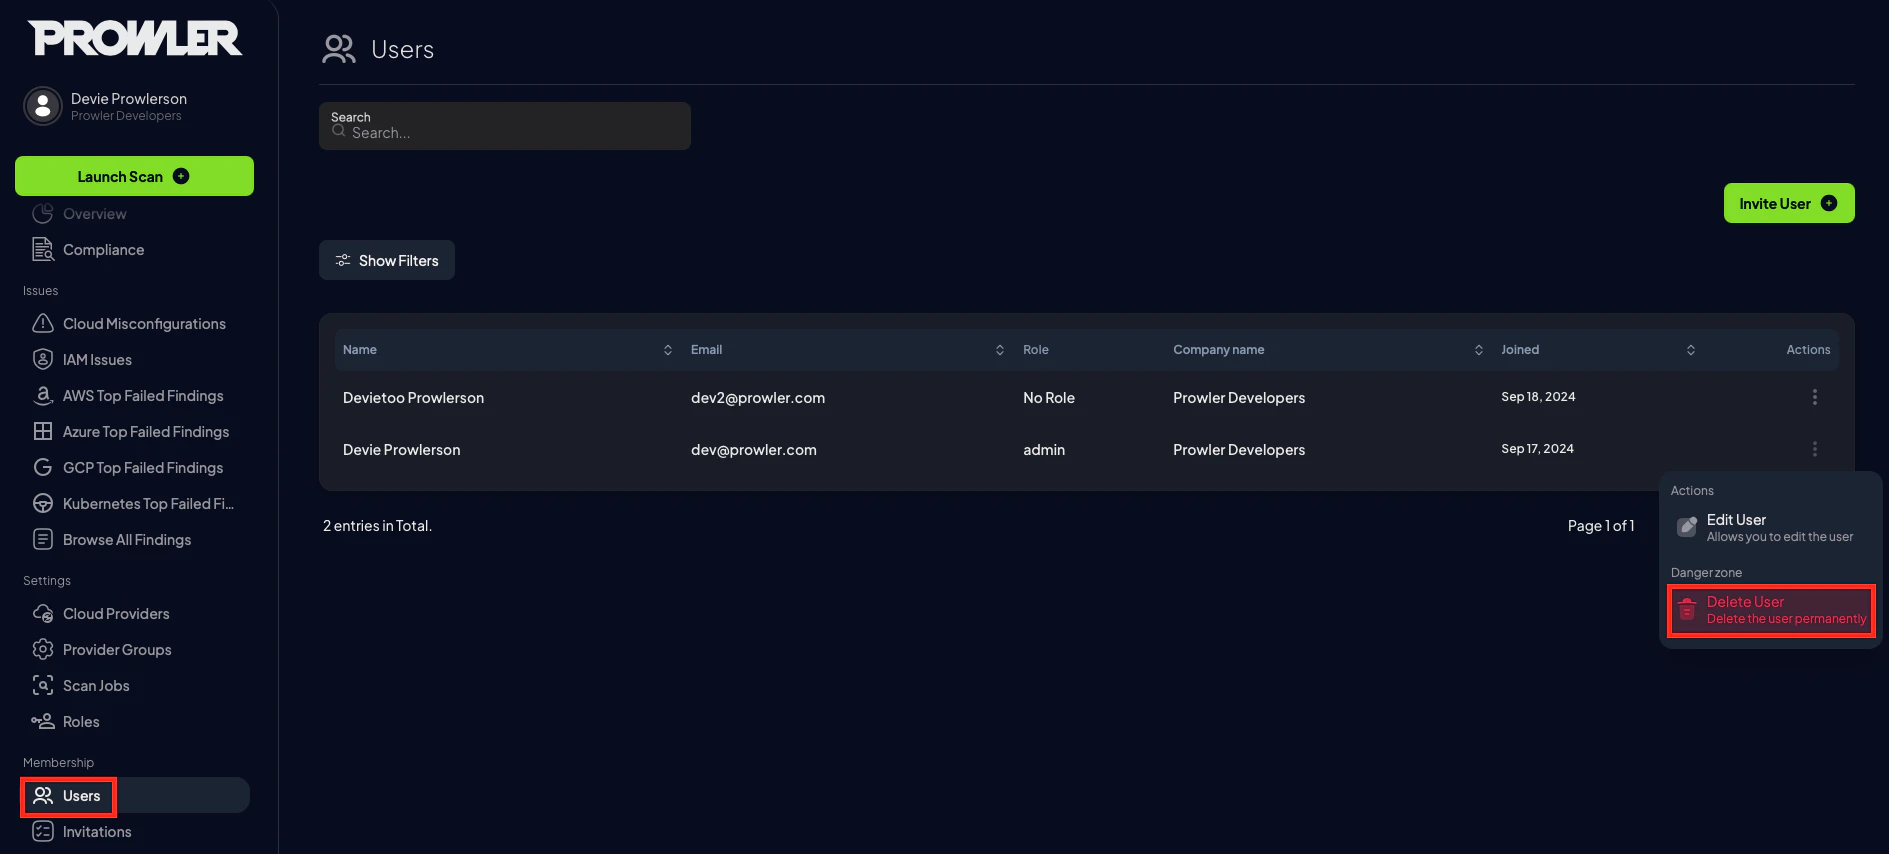Click the Users page header icon
This screenshot has height=854, width=1889.
click(x=339, y=49)
